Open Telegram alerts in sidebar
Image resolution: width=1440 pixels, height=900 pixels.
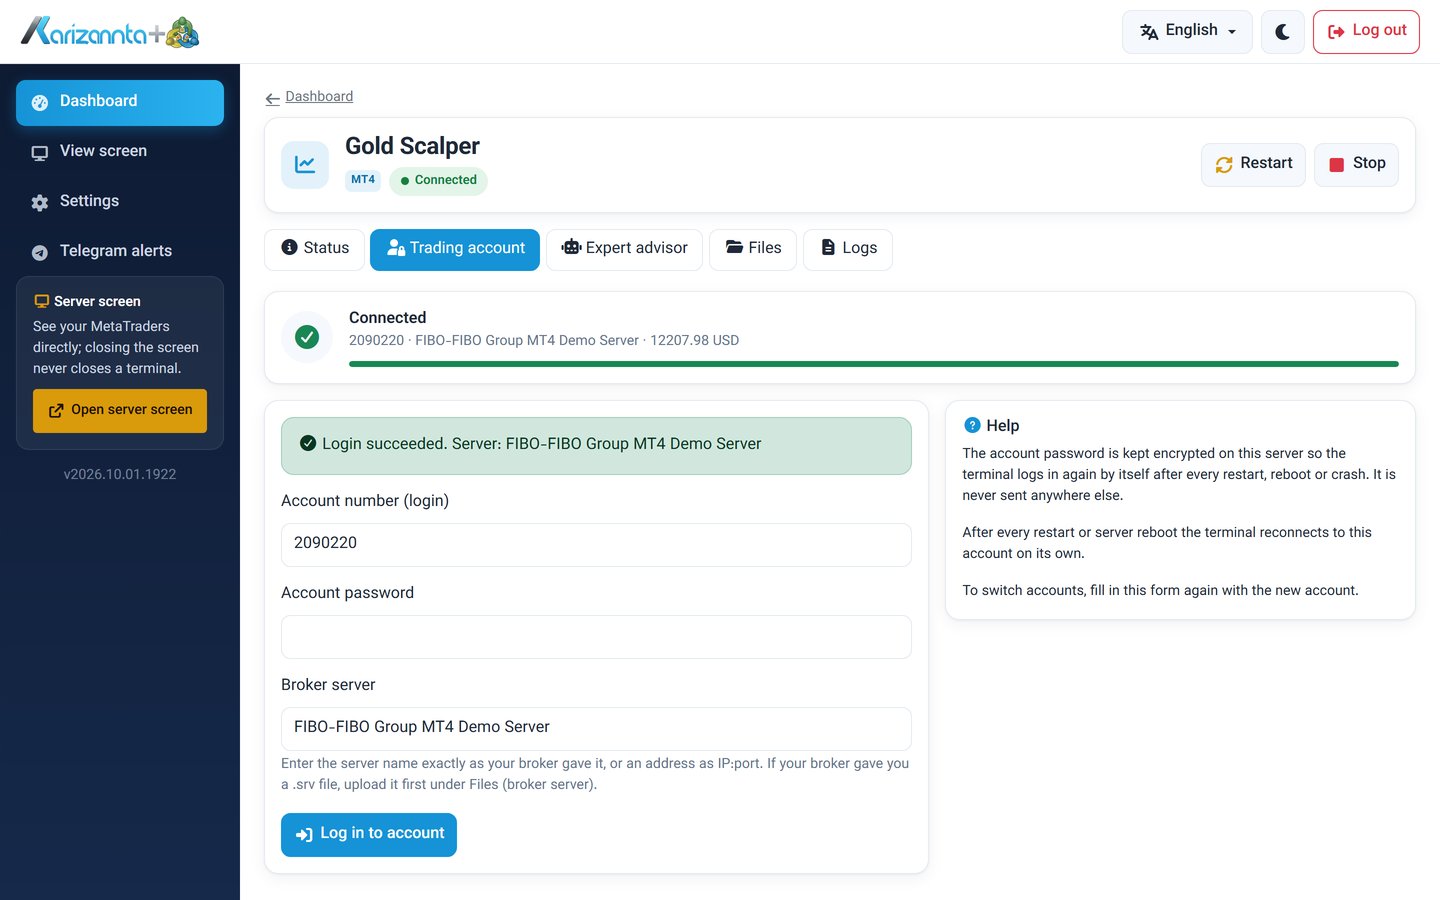point(120,252)
